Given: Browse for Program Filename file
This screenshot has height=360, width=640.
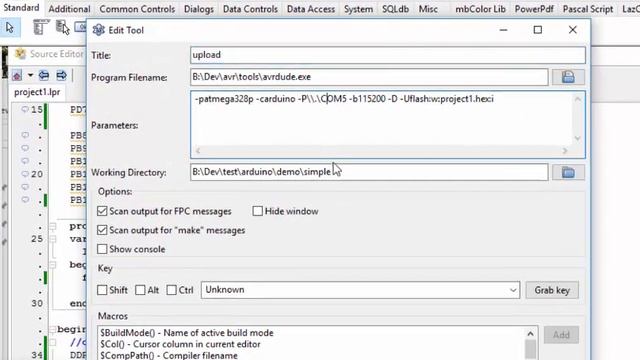Looking at the screenshot, I should (x=568, y=77).
